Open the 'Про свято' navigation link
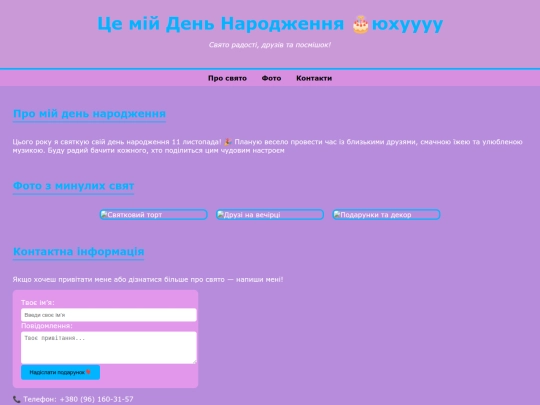 (x=227, y=78)
